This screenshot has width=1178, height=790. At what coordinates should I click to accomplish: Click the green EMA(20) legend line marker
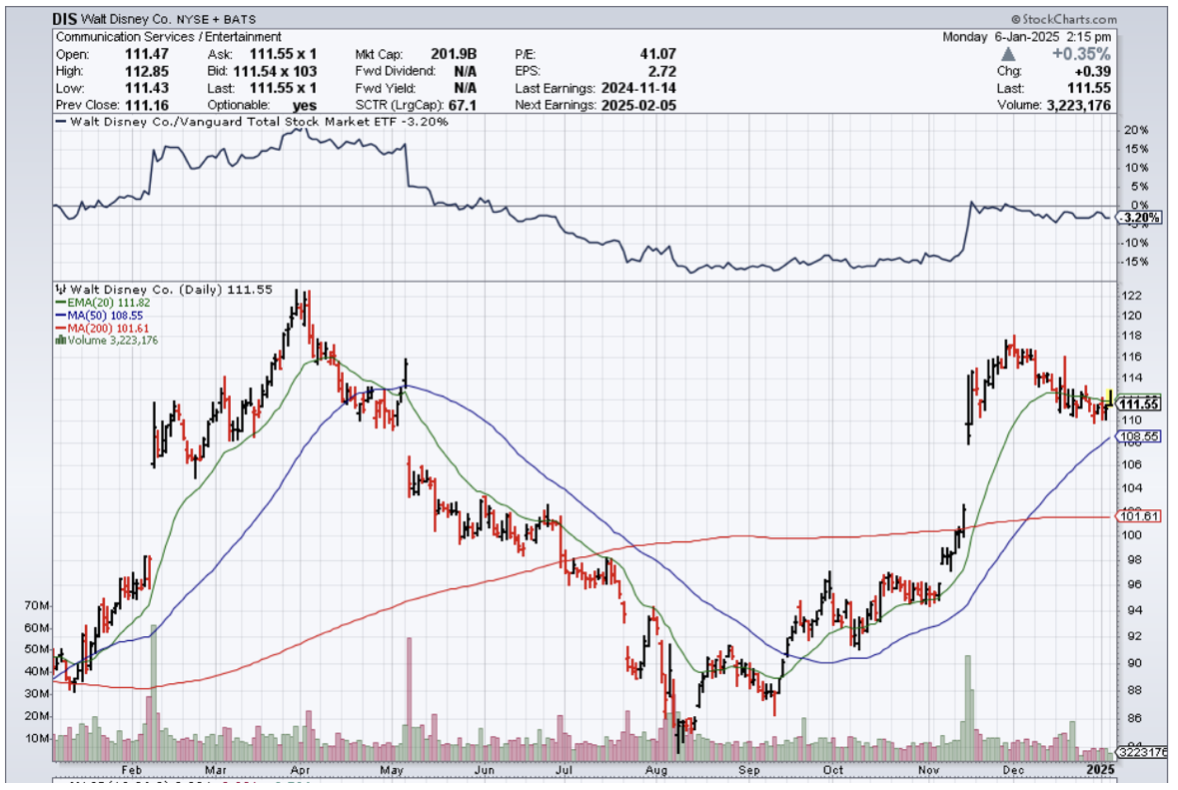(58, 302)
